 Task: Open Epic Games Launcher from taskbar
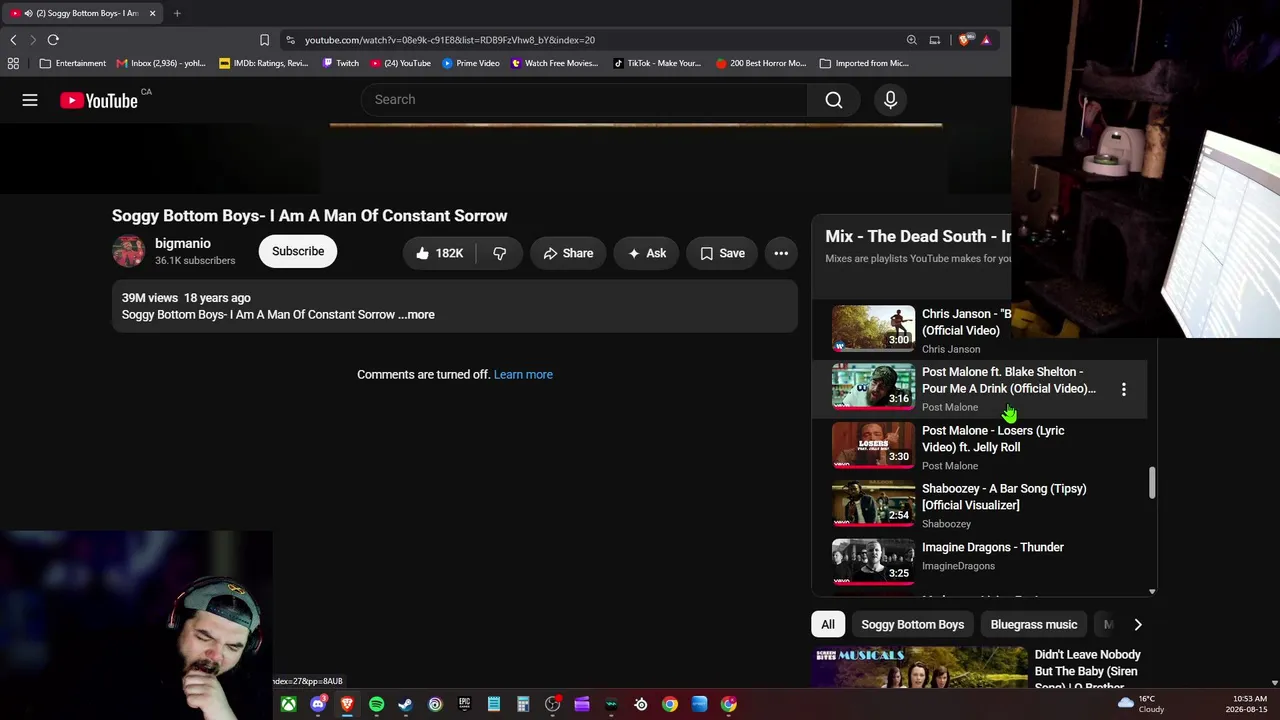coord(464,704)
